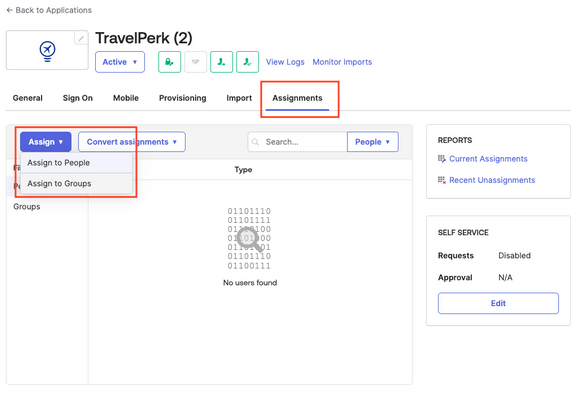Open the Active status dropdown
Viewport: 579px width, 396px height.
[120, 62]
